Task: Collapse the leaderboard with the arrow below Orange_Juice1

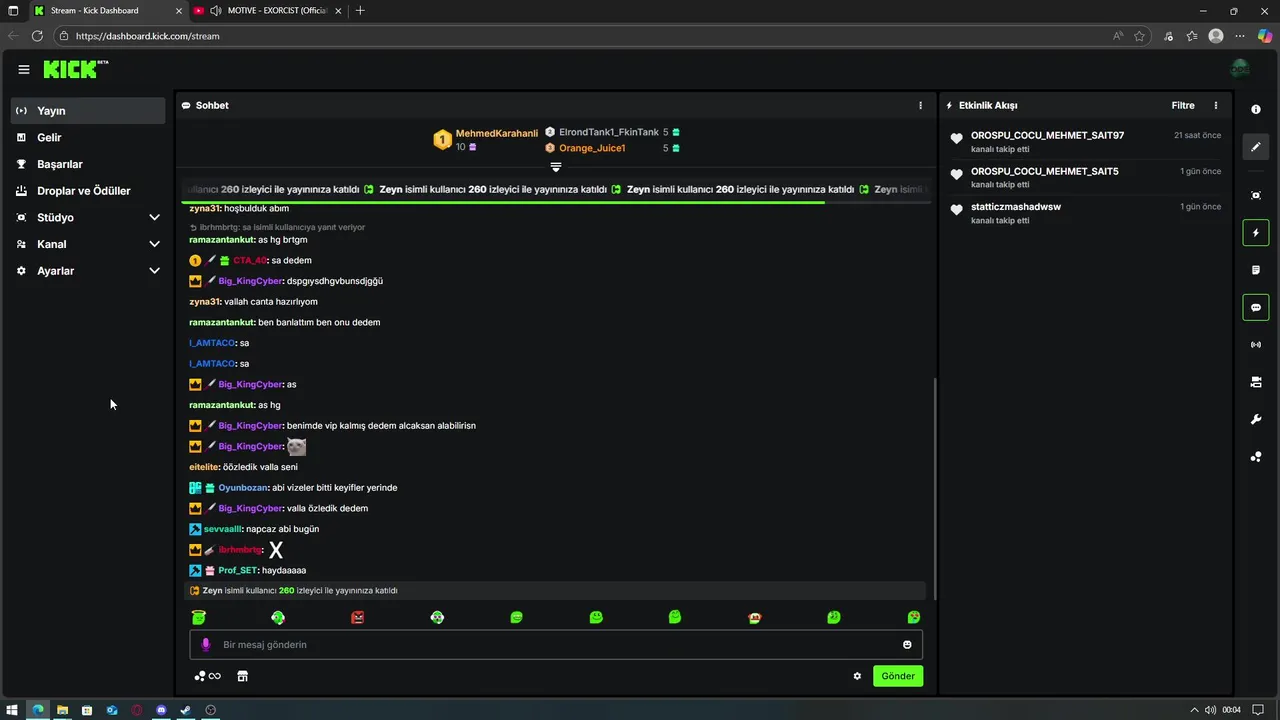Action: 556,167
